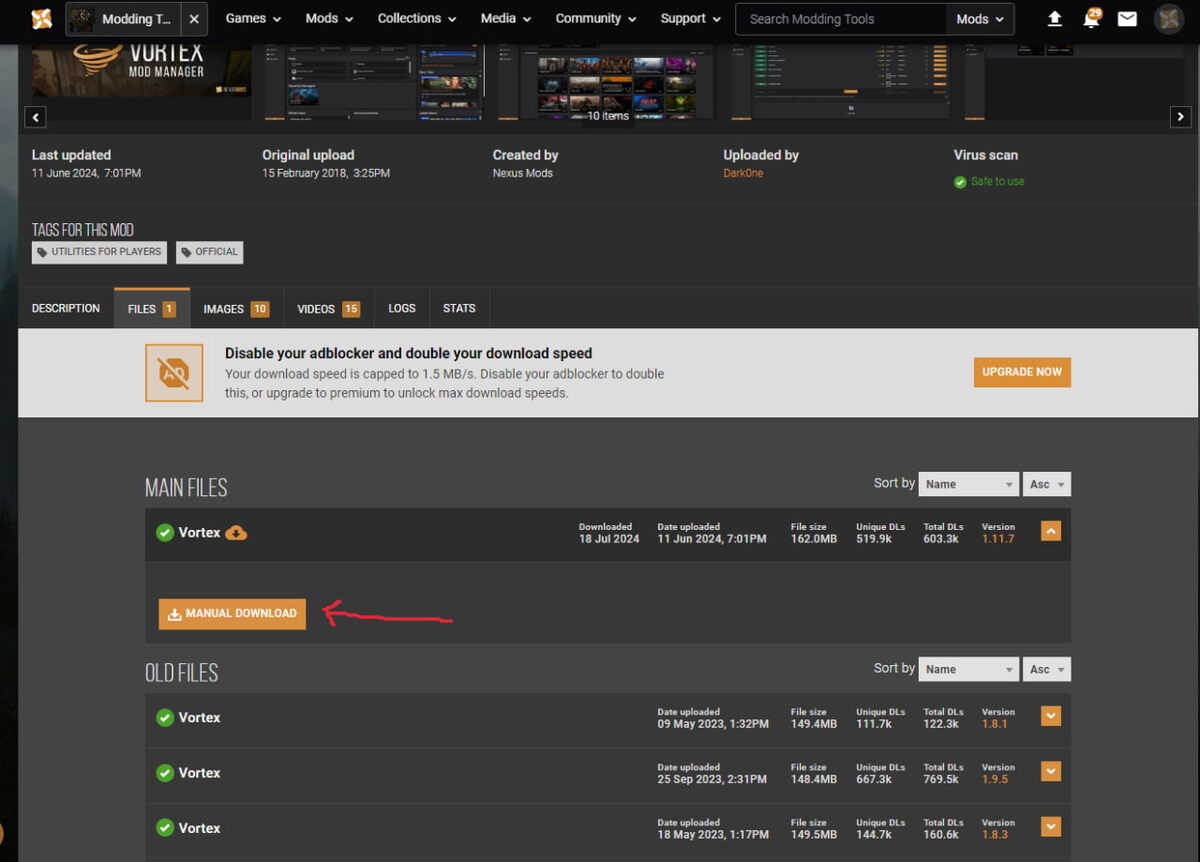Focus the Search Modding Tools field

pos(840,19)
